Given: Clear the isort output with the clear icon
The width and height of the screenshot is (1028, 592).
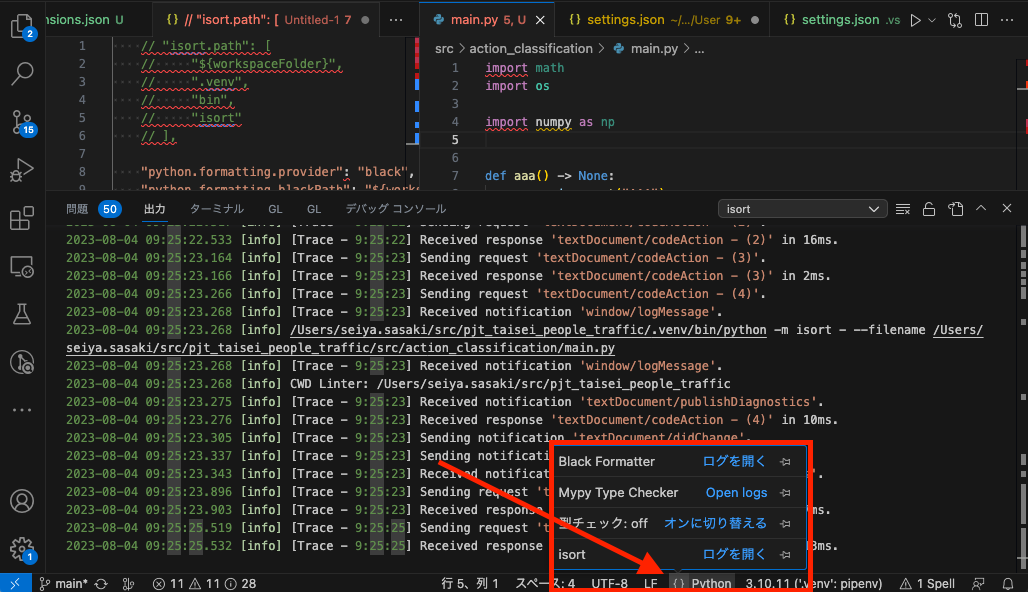Looking at the screenshot, I should pos(903,209).
